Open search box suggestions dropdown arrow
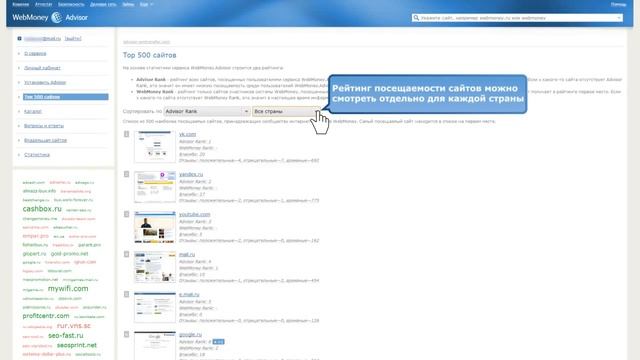 [619, 18]
